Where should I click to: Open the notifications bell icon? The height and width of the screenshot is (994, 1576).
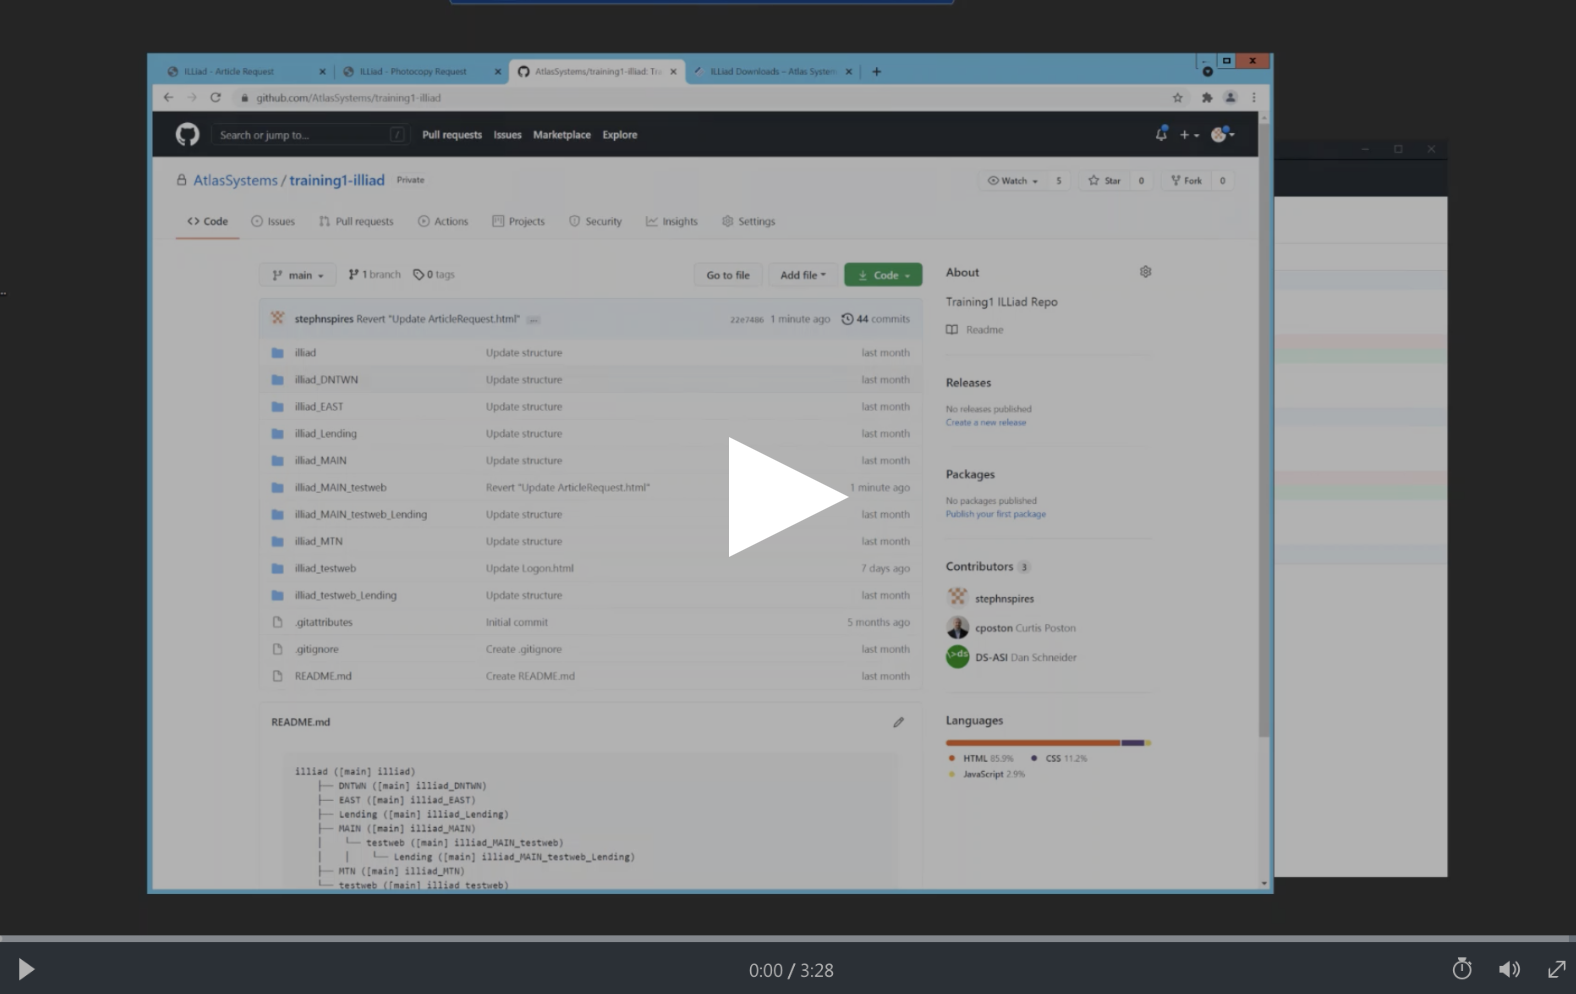pyautogui.click(x=1161, y=134)
